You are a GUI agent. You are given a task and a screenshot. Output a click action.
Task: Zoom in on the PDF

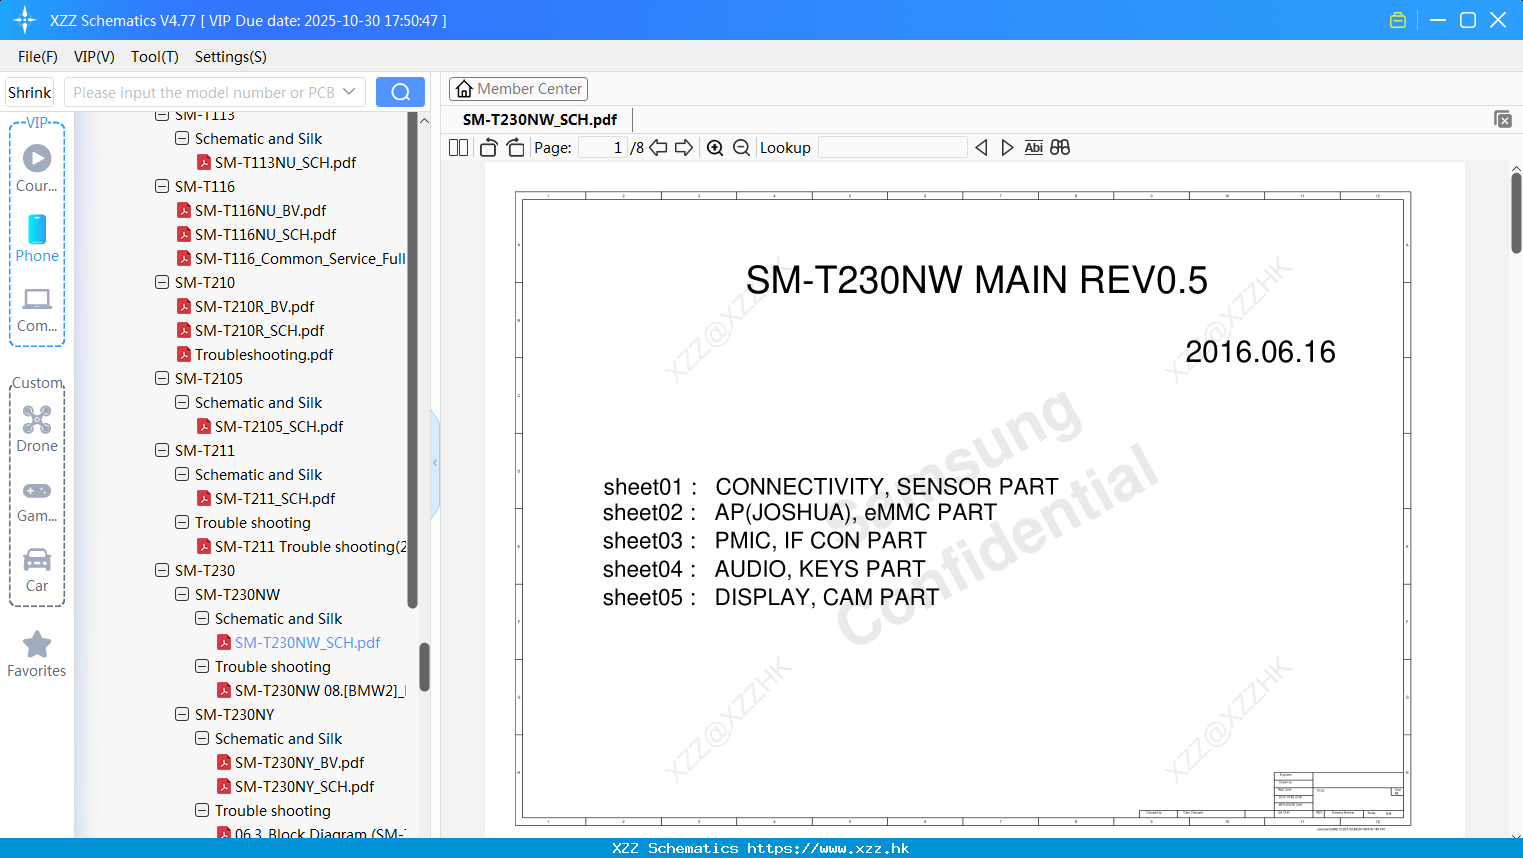pyautogui.click(x=715, y=147)
